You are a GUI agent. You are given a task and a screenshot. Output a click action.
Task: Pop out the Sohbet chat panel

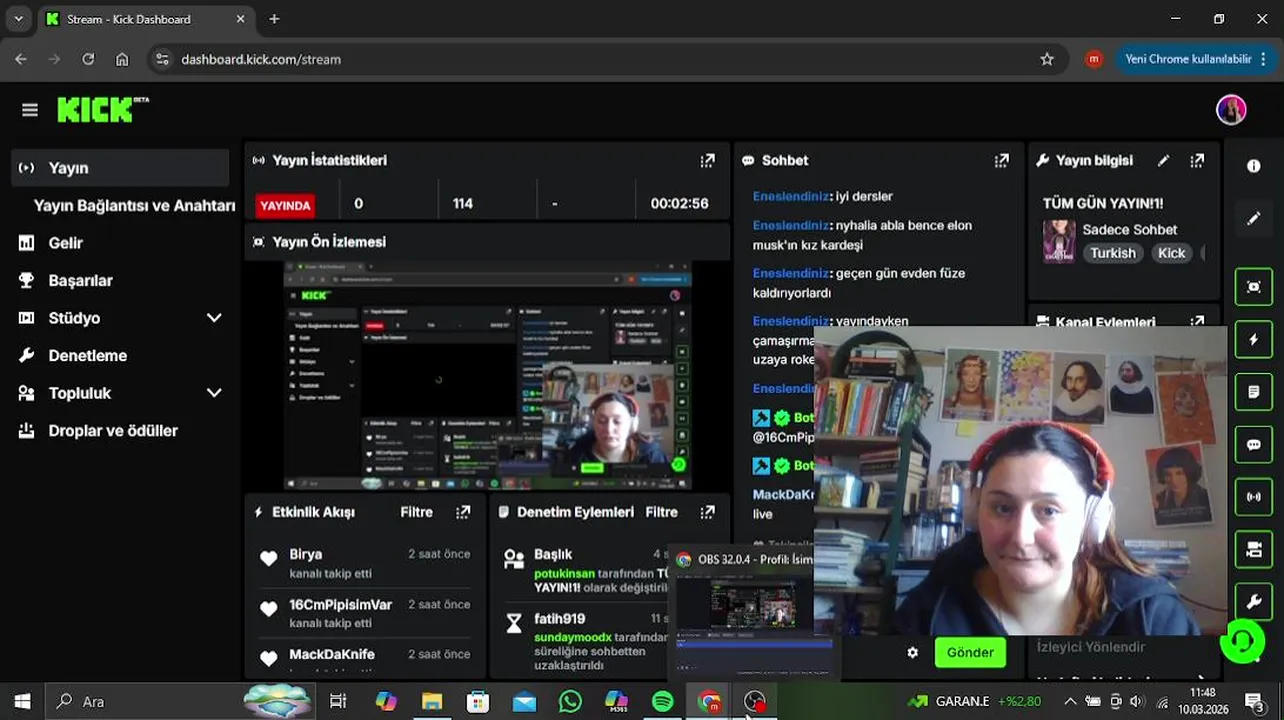click(1001, 160)
